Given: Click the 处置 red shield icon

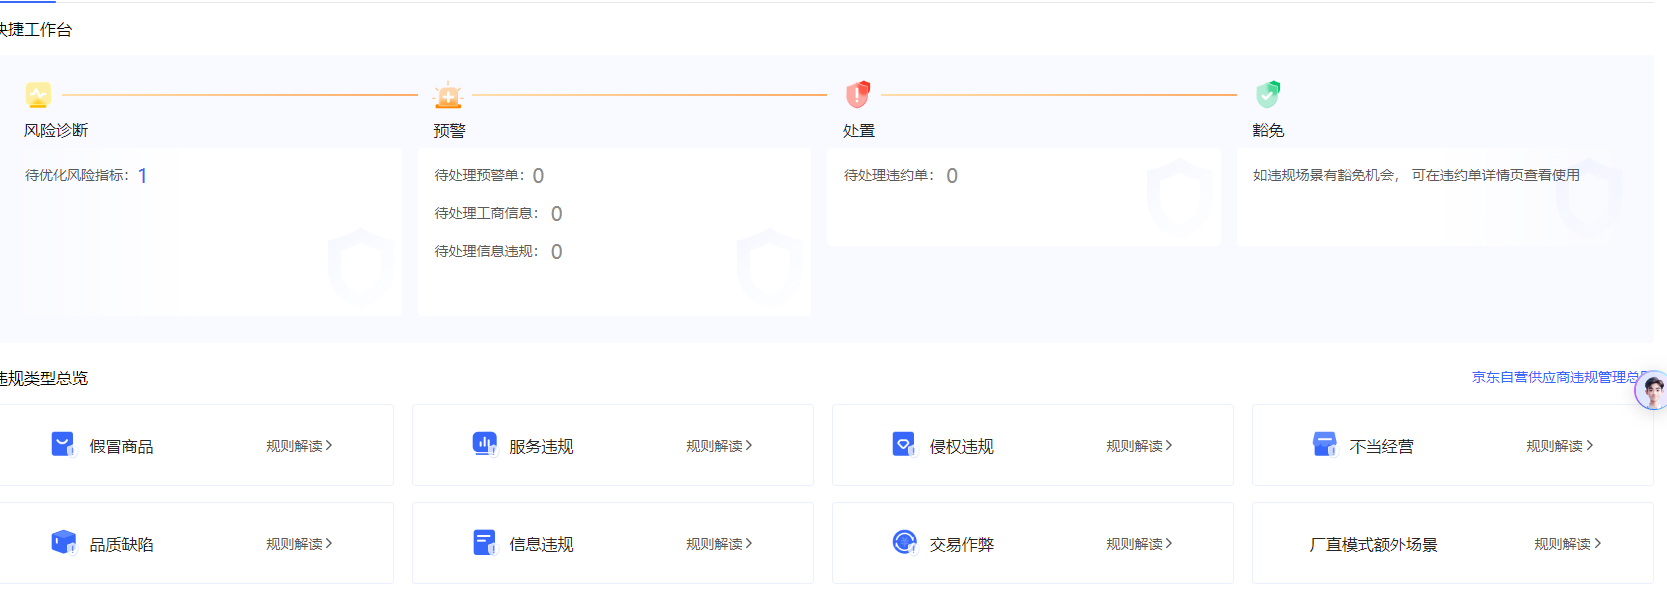Looking at the screenshot, I should [x=858, y=95].
